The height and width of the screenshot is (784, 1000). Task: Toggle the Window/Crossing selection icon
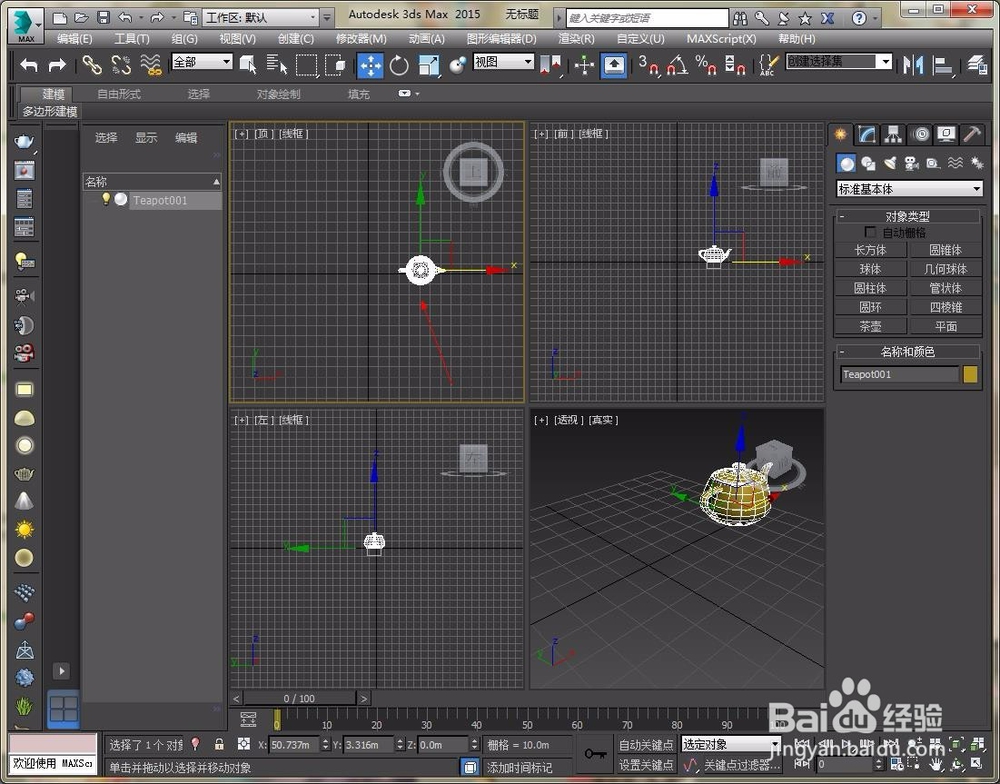pos(335,65)
